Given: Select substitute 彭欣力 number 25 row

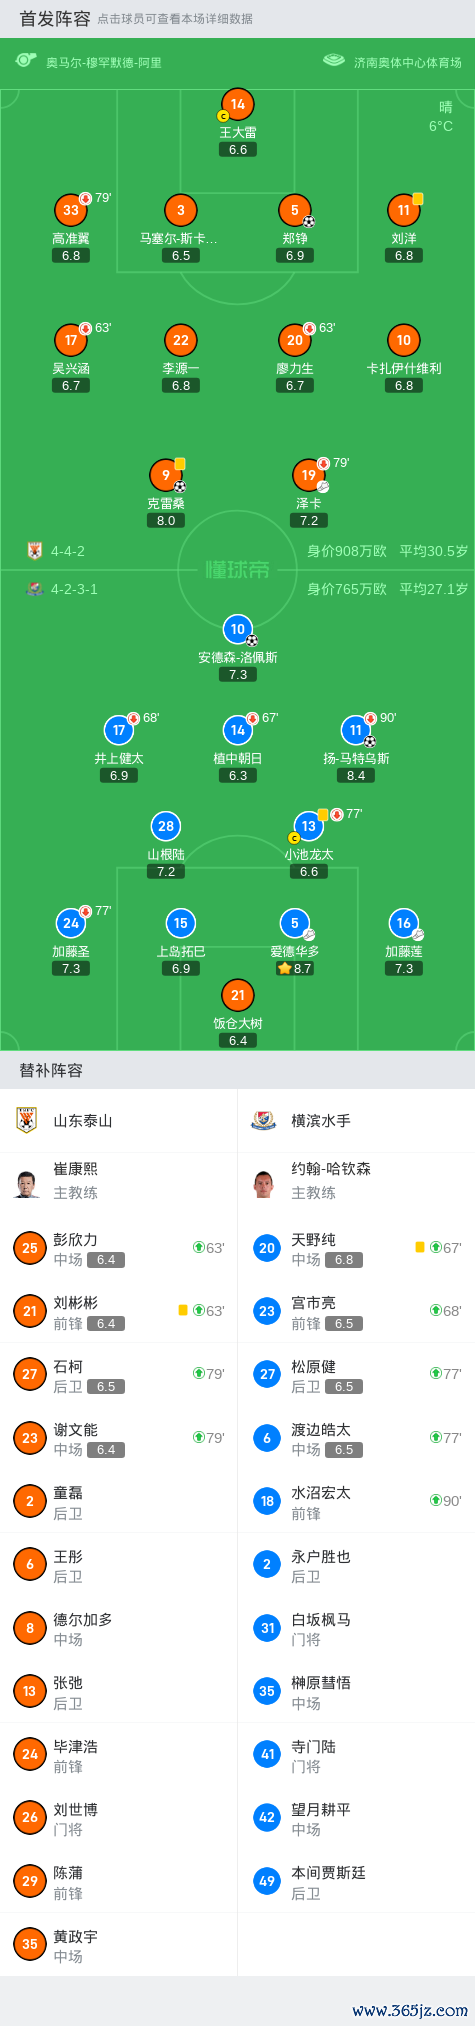Looking at the screenshot, I should [119, 1248].
